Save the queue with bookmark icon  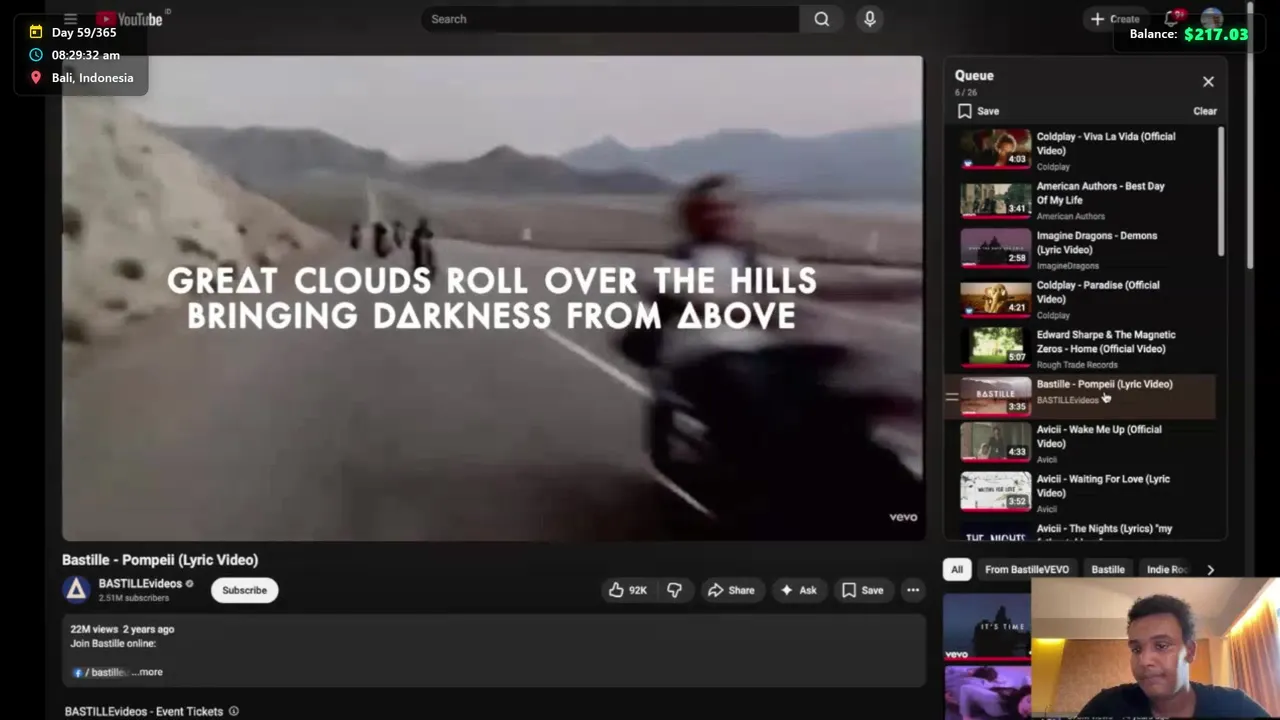(x=964, y=111)
